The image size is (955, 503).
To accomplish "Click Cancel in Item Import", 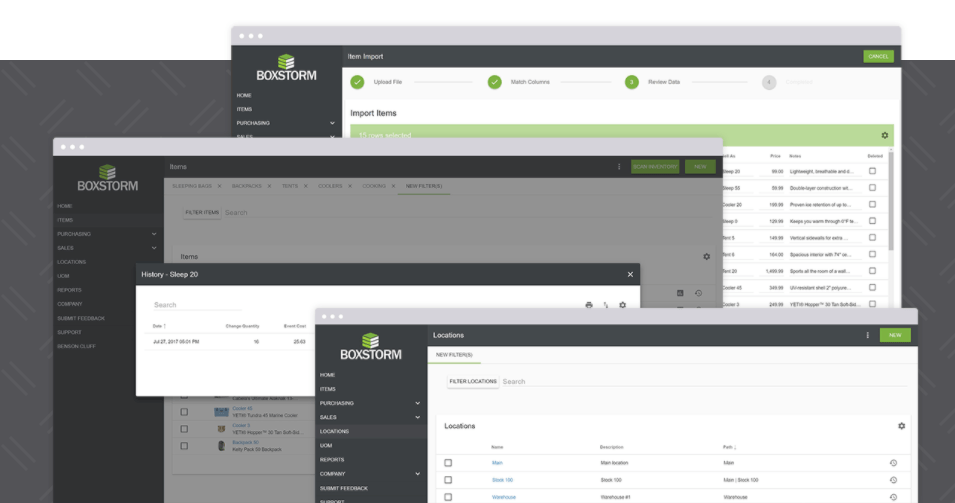I will pyautogui.click(x=878, y=57).
